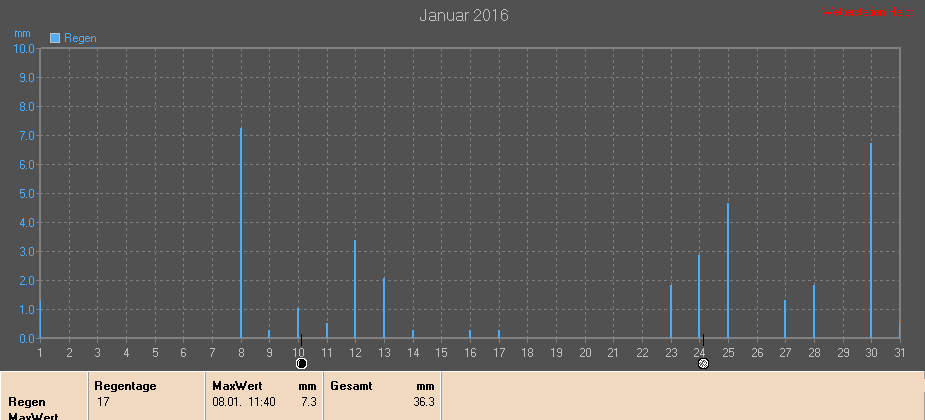Click the new moon icon under day 10

coord(301,363)
